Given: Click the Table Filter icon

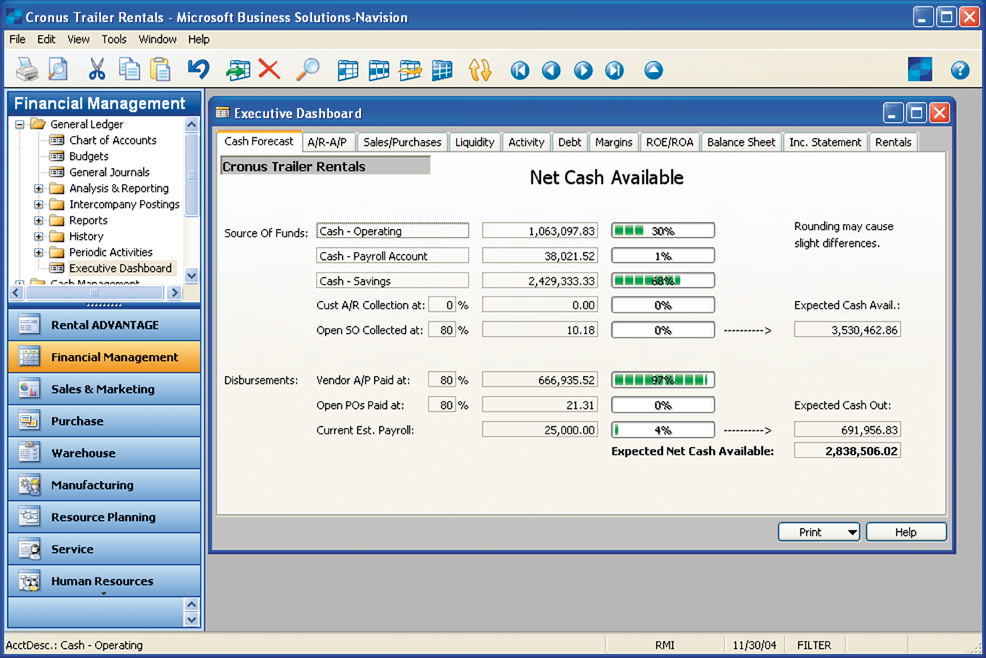Looking at the screenshot, I should point(379,70).
